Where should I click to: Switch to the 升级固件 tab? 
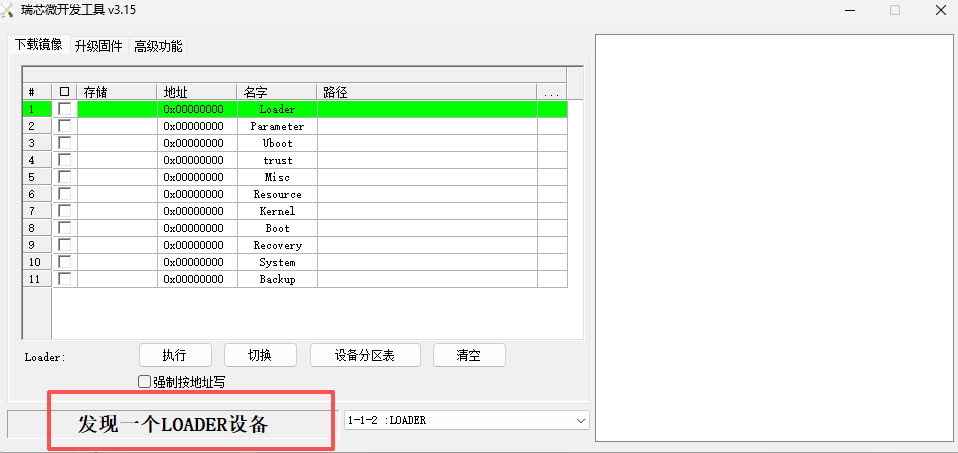point(98,46)
